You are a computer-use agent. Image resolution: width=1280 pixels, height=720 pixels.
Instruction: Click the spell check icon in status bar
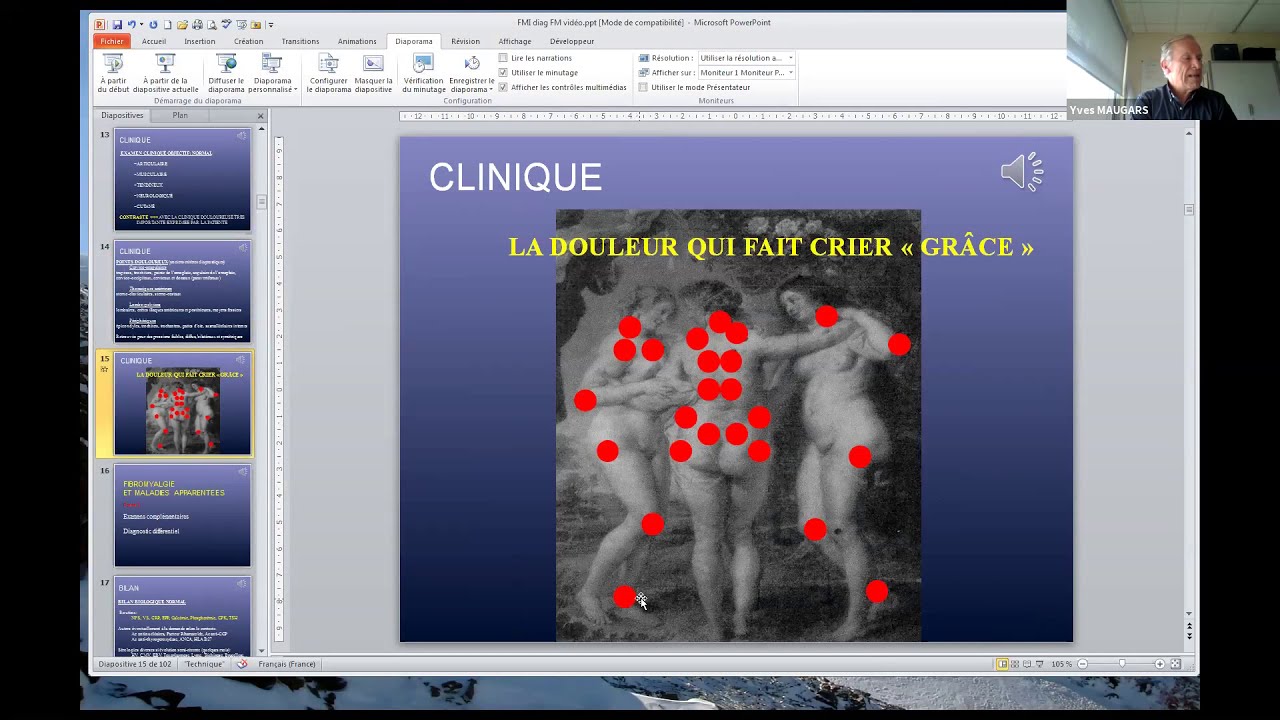[241, 664]
